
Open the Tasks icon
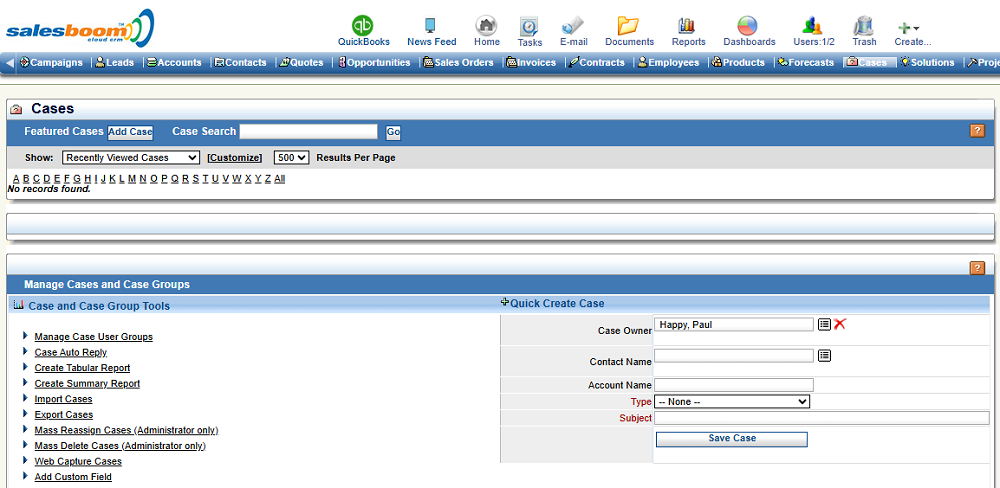coord(529,27)
